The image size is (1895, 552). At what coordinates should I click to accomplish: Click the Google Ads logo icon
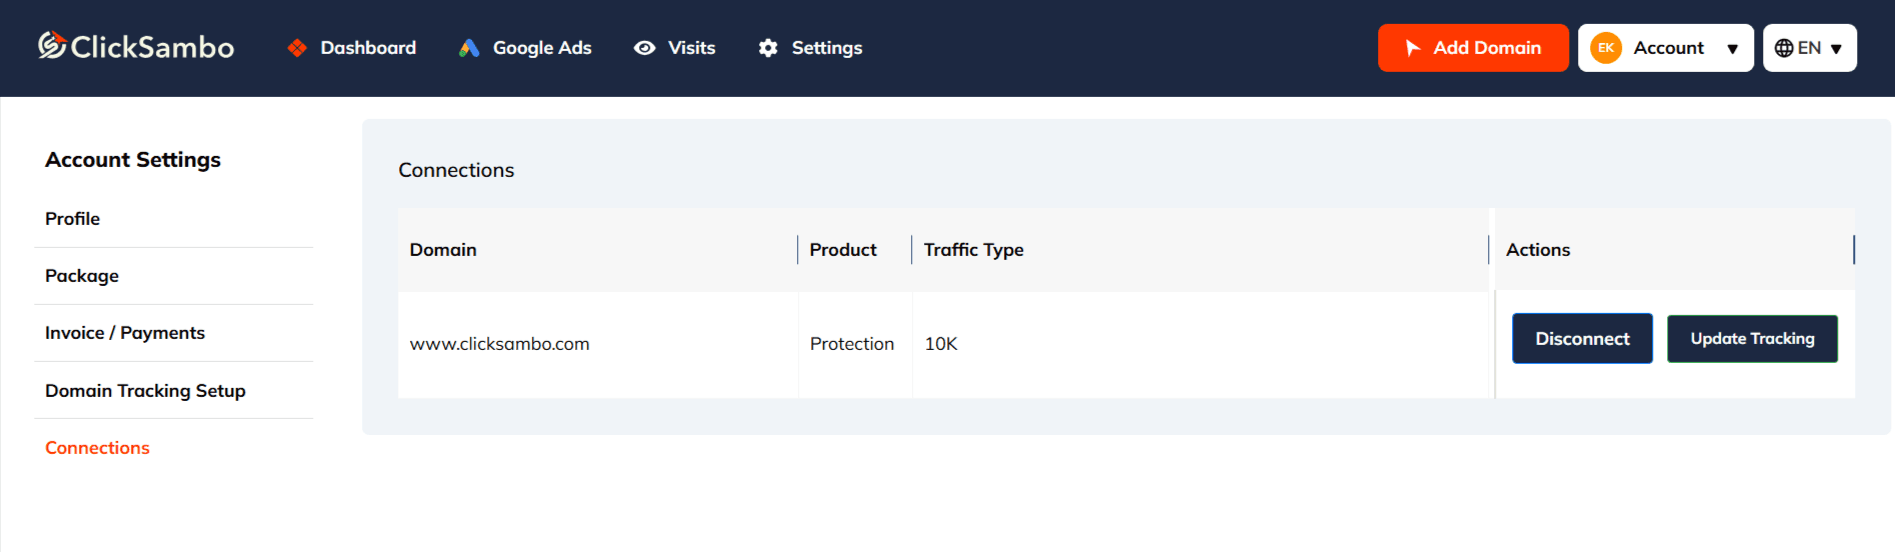click(469, 48)
